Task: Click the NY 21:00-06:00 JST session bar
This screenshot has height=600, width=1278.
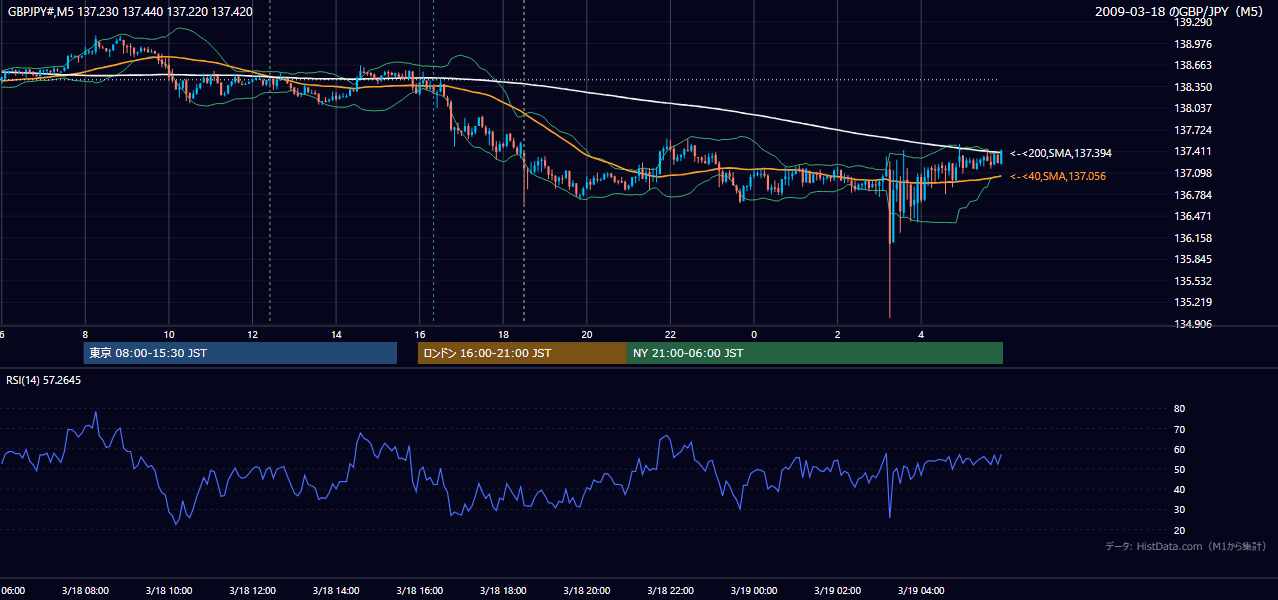Action: (815, 353)
